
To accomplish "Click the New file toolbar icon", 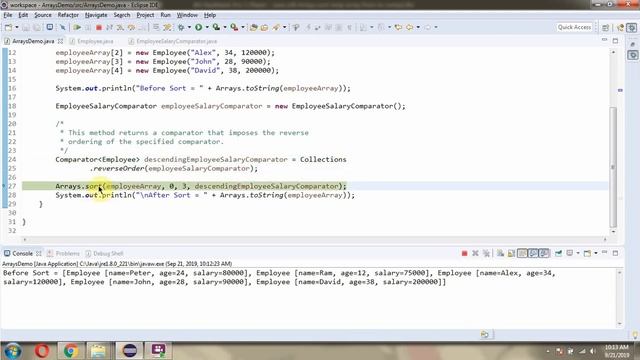I will click(x=8, y=27).
